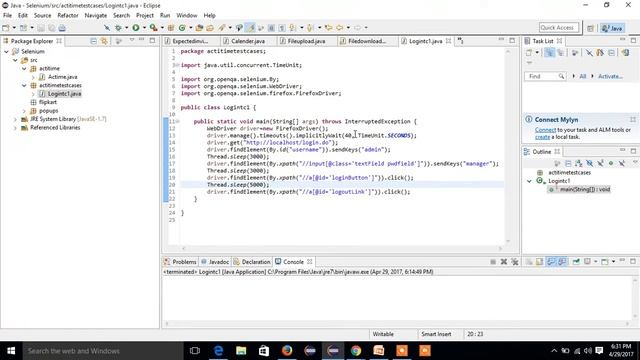Click Display Selected Console monitor icon
Viewport: 640px width, 360px height.
[587, 262]
